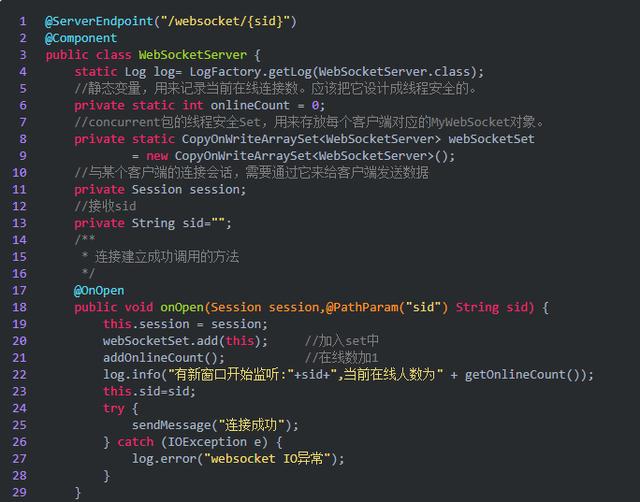Click line number 5 in the gutter
640x502 pixels.
(23, 89)
